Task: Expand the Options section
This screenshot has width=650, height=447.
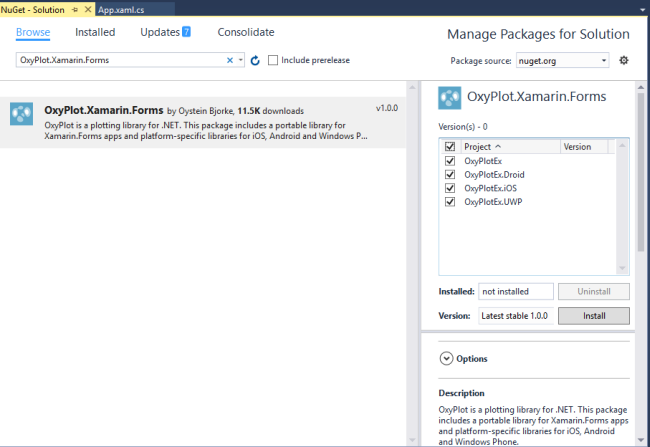Action: [445, 358]
